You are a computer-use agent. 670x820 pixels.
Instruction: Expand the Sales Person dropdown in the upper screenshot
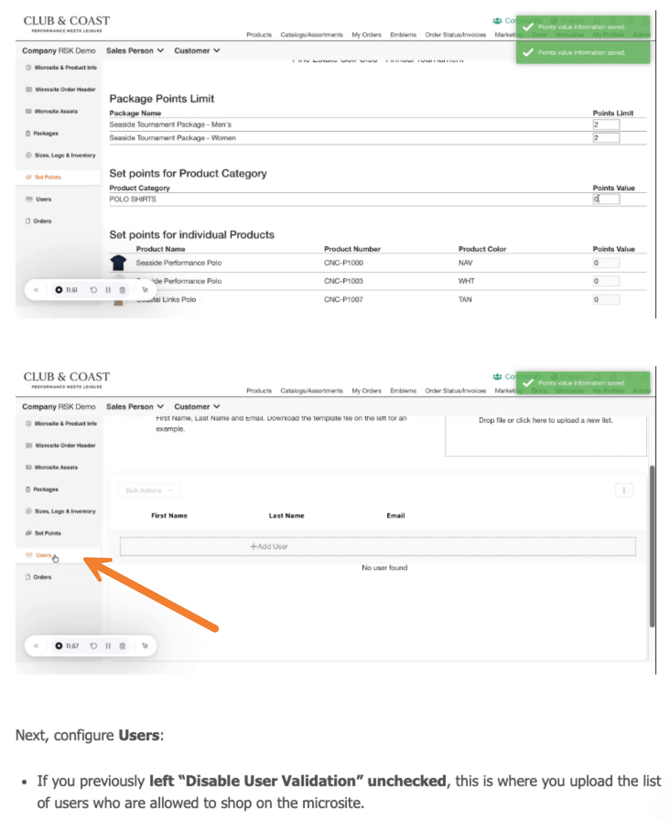pos(135,50)
